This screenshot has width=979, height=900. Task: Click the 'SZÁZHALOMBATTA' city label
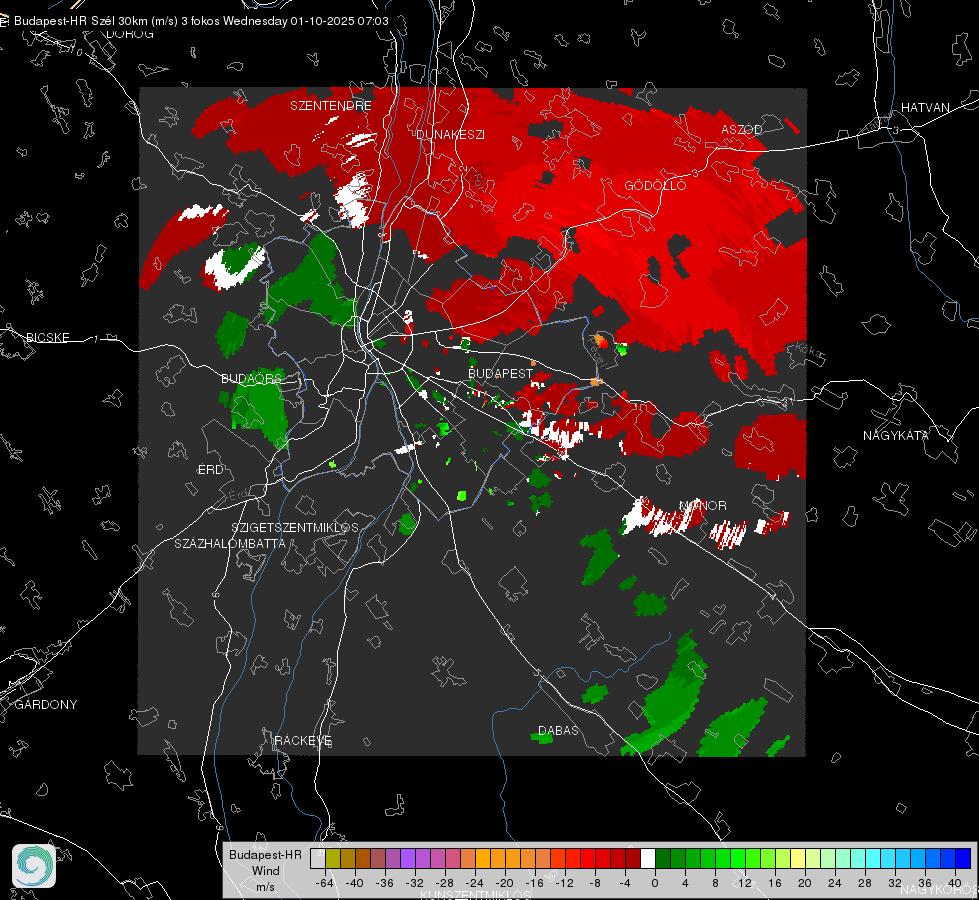click(230, 543)
